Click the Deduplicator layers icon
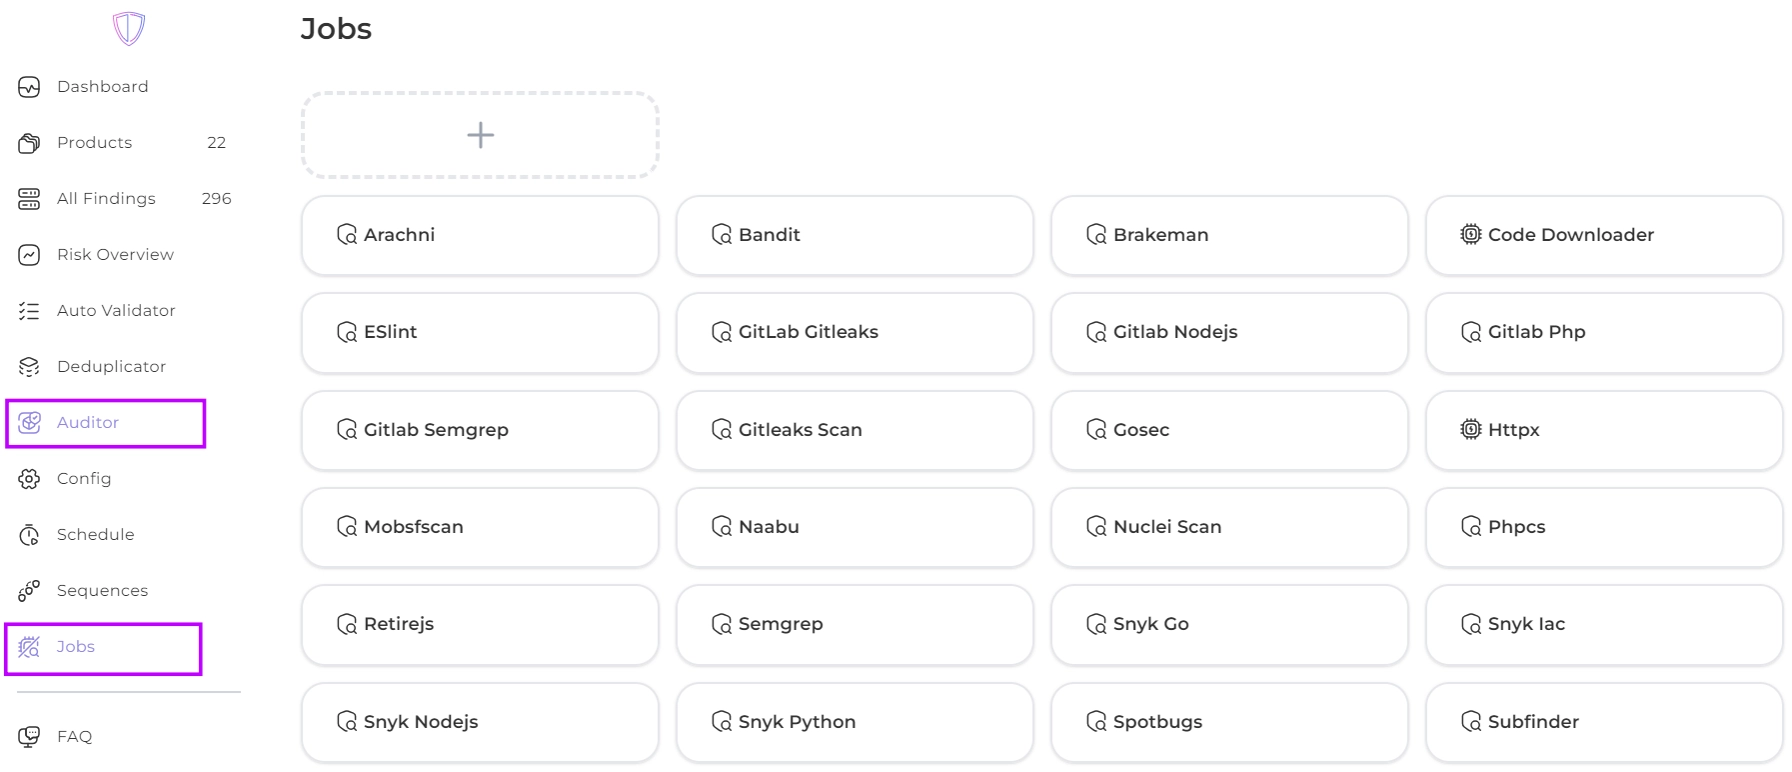 point(29,367)
